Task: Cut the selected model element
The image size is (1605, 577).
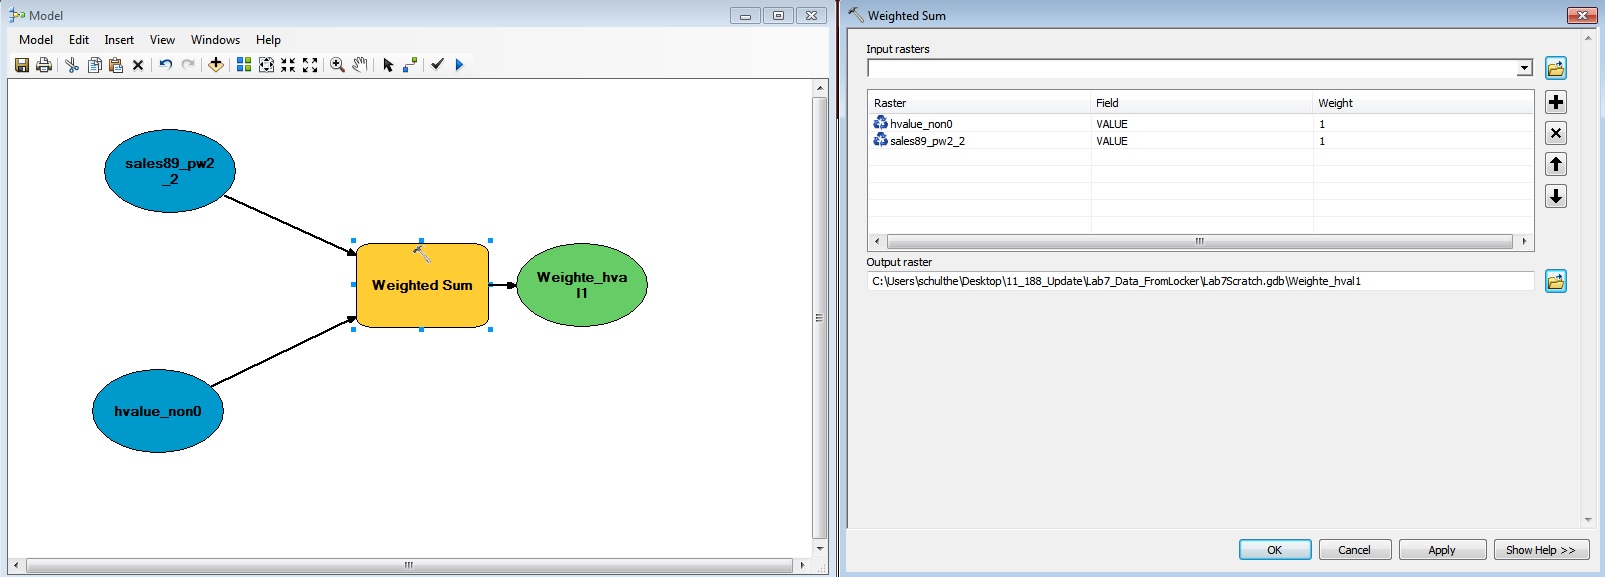Action: click(72, 65)
